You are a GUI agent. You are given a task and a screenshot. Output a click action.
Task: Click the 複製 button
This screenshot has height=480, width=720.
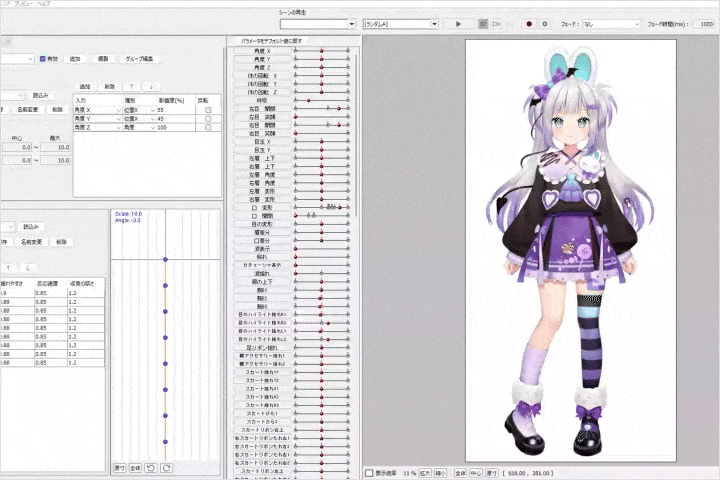(103, 59)
